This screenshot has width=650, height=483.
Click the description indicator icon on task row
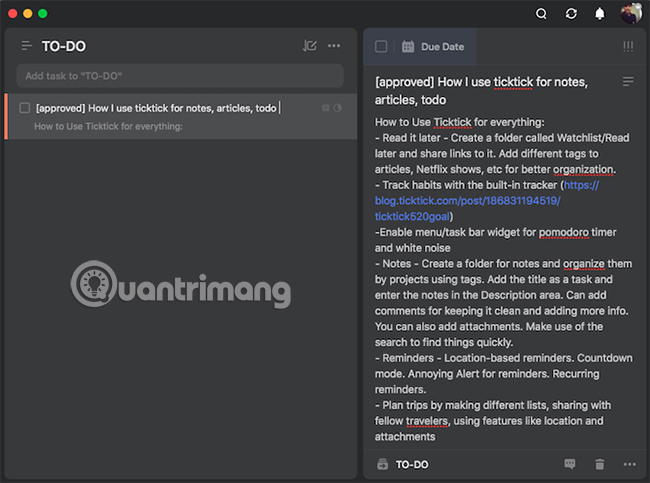326,108
